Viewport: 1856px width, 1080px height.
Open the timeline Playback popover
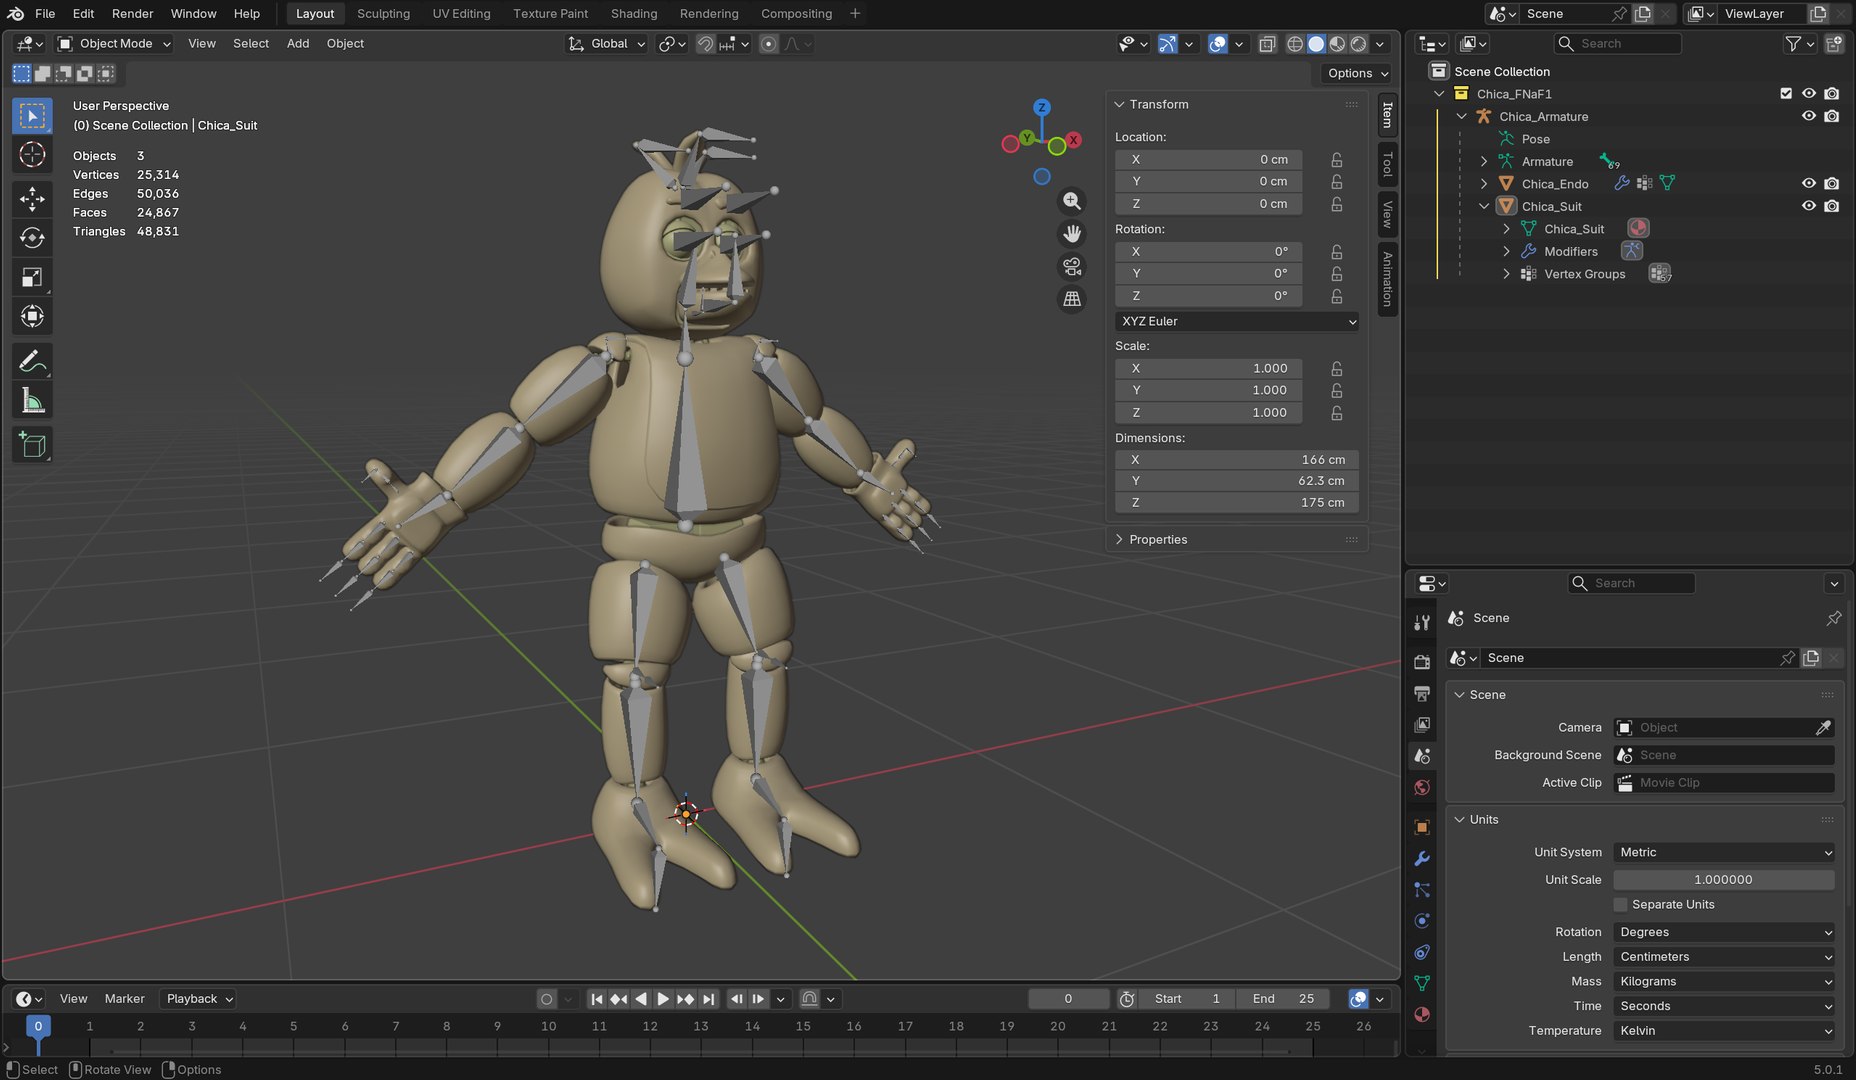pos(198,998)
